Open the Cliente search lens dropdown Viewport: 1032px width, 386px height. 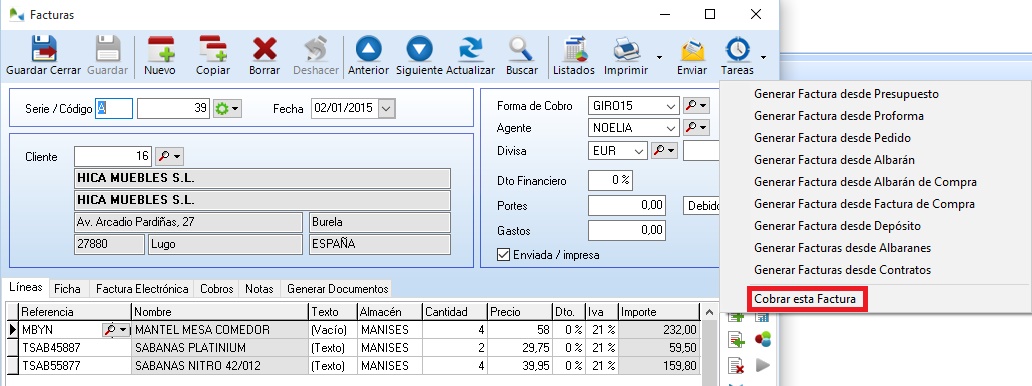pos(169,156)
